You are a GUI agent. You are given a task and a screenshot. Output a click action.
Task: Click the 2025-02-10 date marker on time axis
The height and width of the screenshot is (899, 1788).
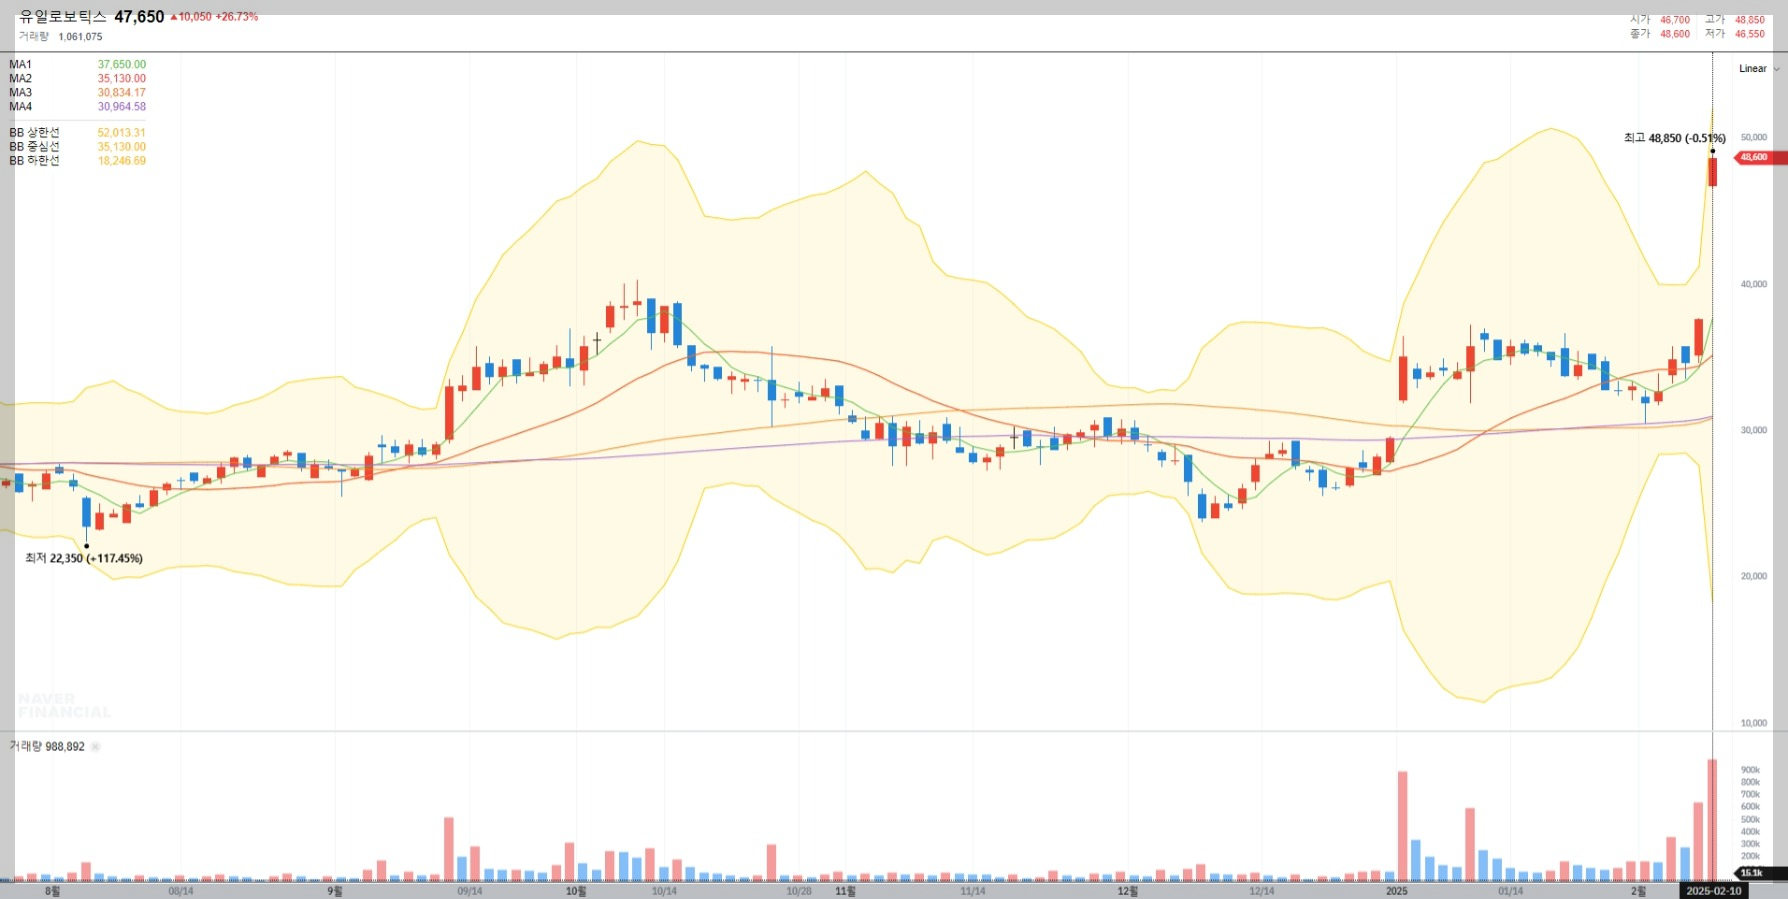click(x=1714, y=891)
